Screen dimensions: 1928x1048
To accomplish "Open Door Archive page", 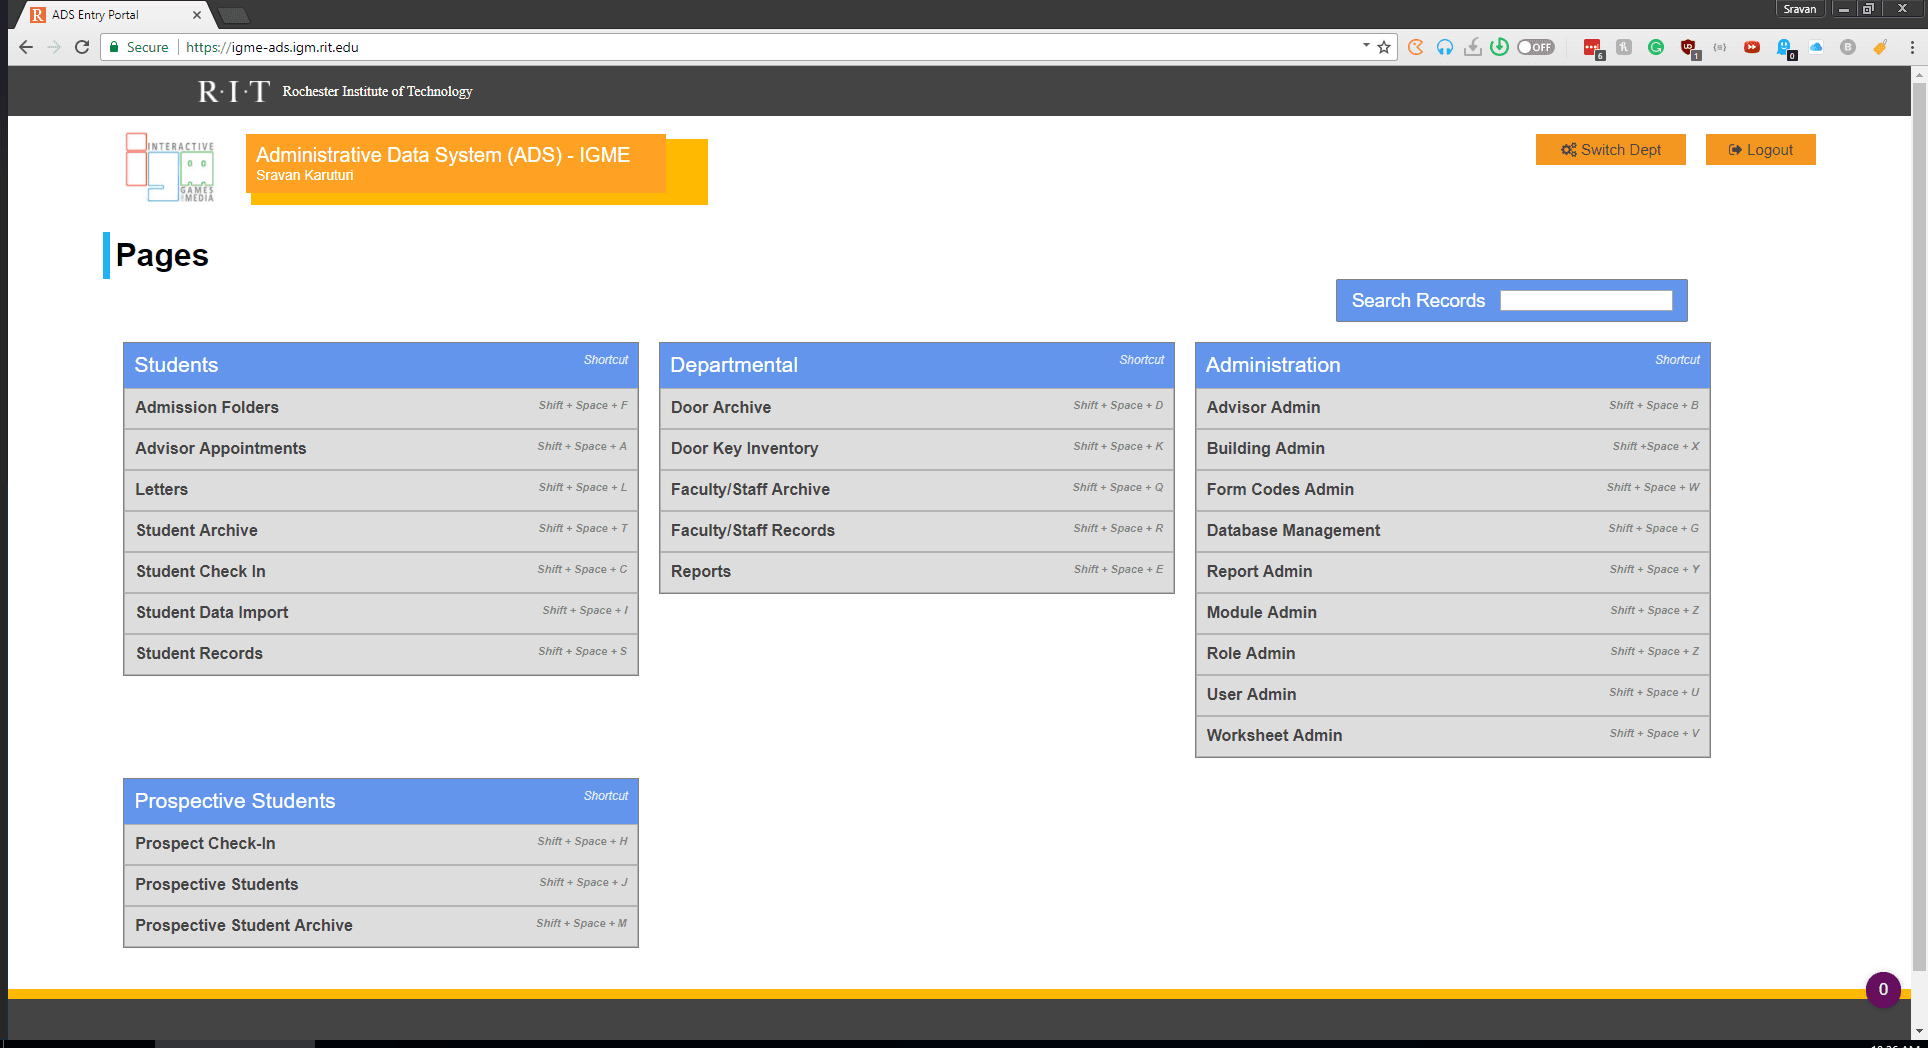I will pos(917,408).
